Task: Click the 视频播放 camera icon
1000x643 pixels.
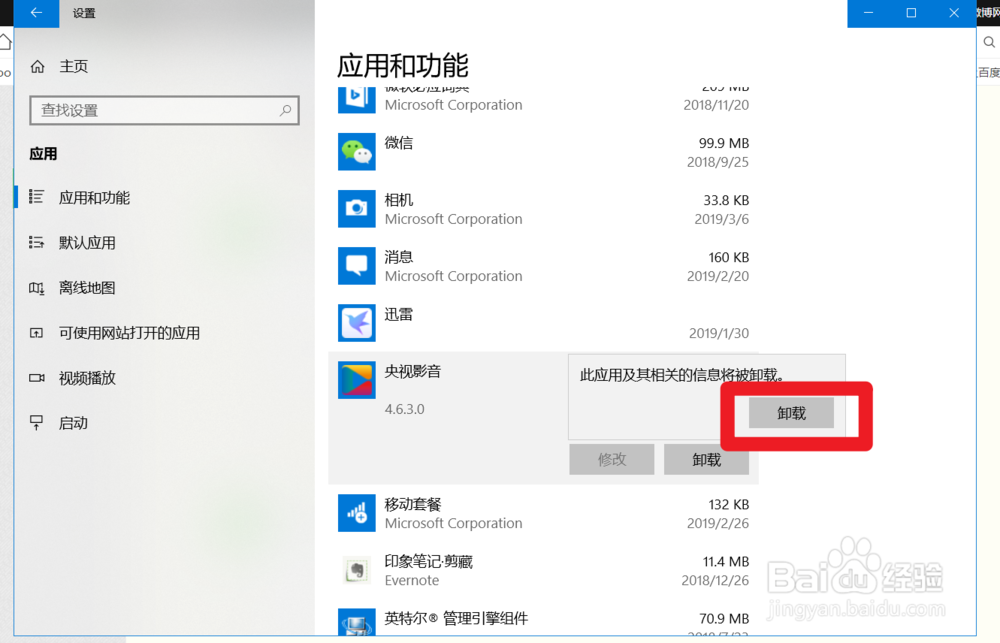Action: click(36, 378)
